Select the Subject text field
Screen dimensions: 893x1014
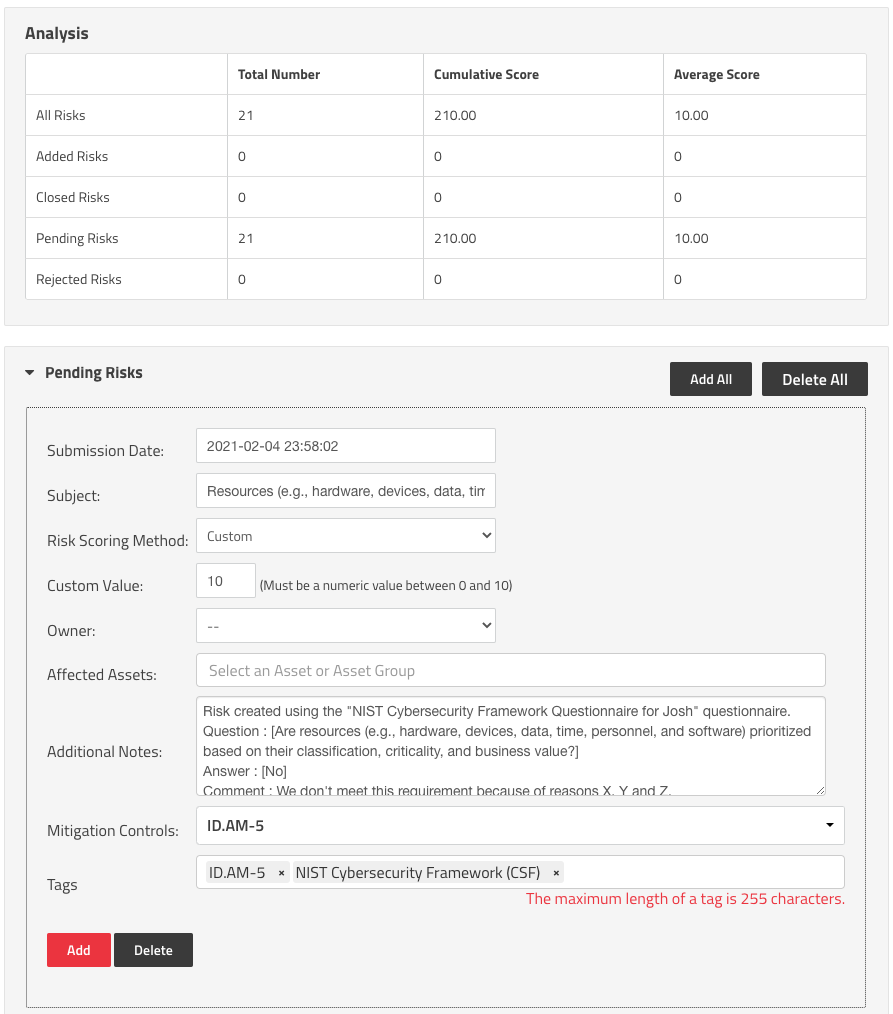coord(345,490)
